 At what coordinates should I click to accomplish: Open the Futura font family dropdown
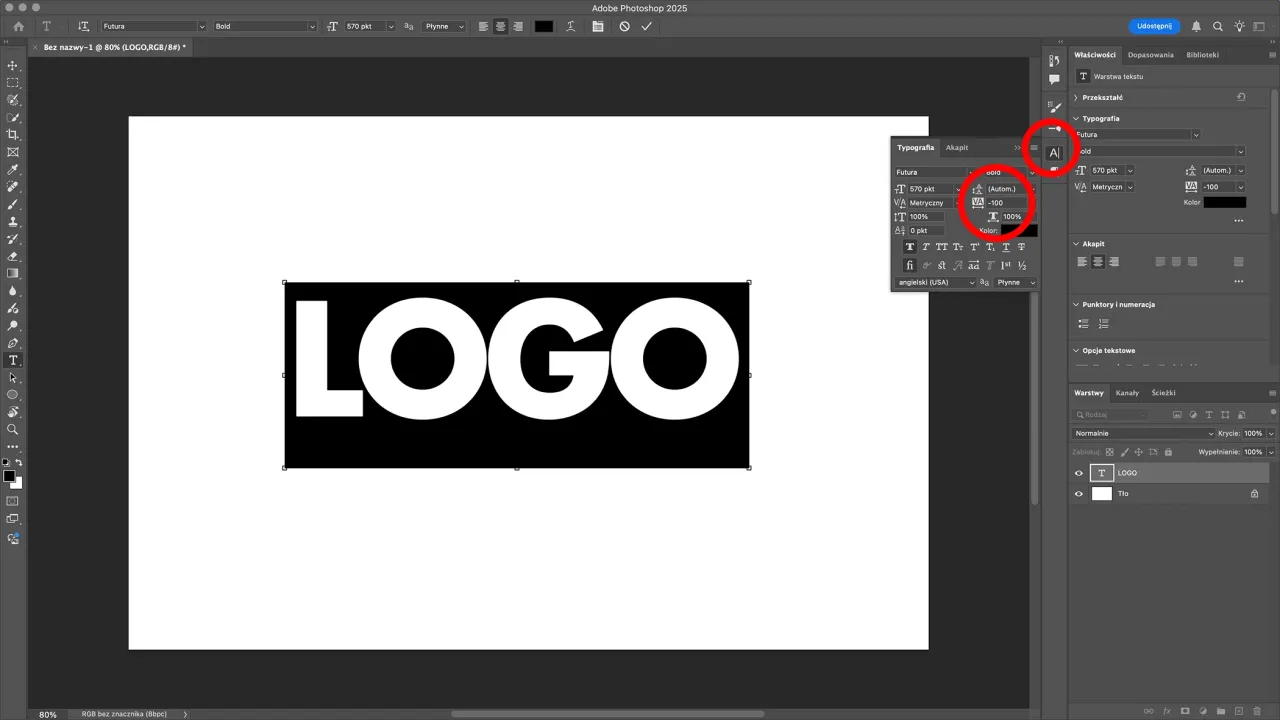pos(932,172)
